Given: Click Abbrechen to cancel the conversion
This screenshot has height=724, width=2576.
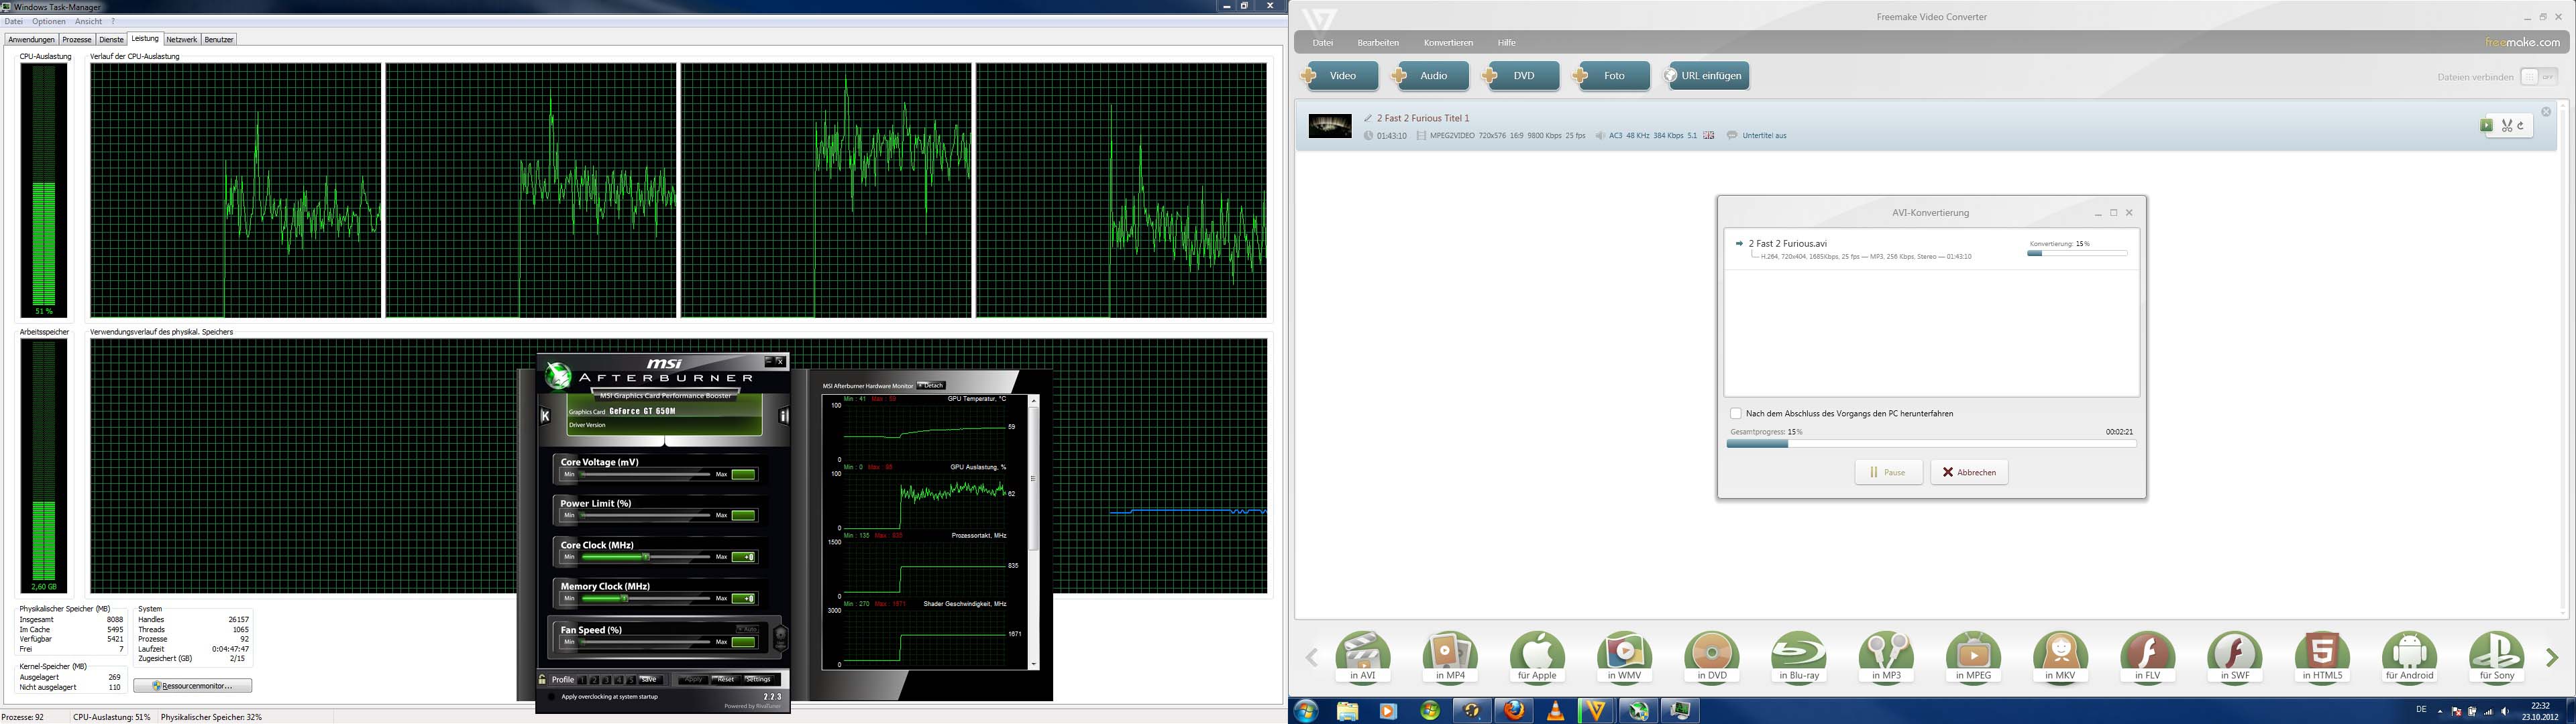Looking at the screenshot, I should coord(1969,472).
